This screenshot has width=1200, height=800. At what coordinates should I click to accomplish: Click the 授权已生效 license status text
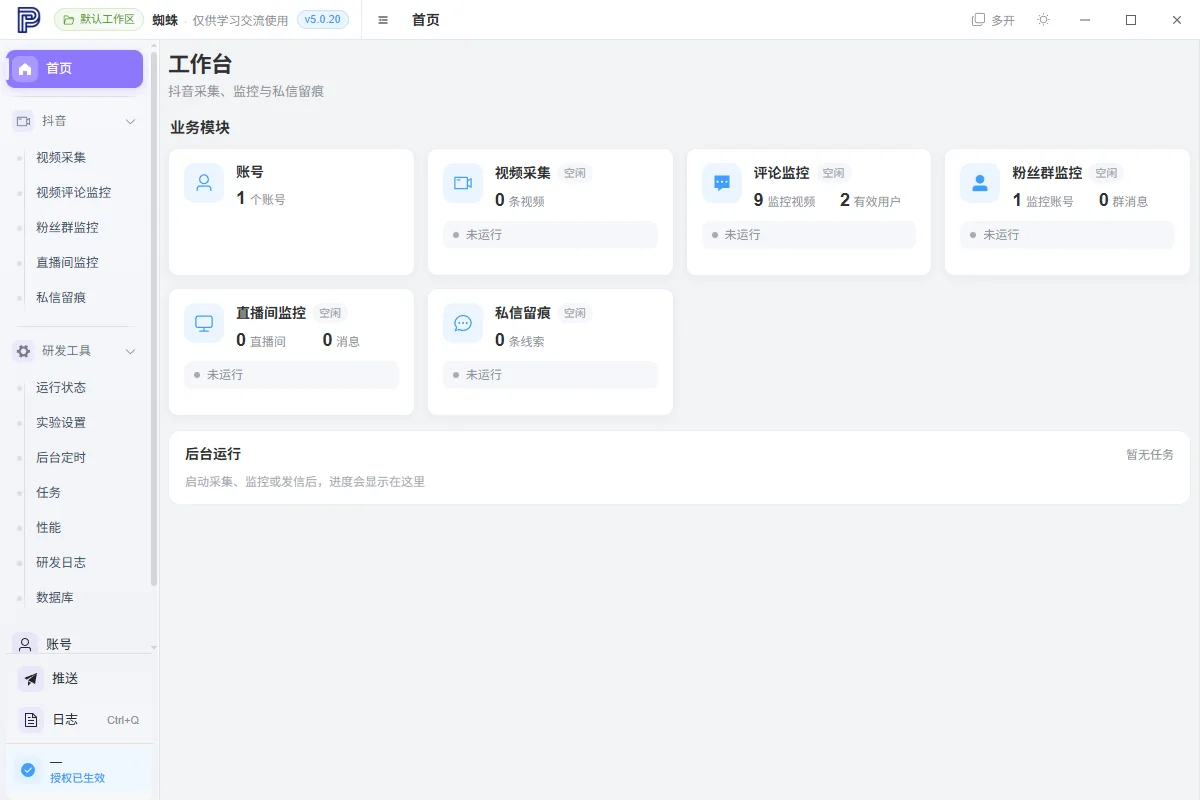point(78,777)
